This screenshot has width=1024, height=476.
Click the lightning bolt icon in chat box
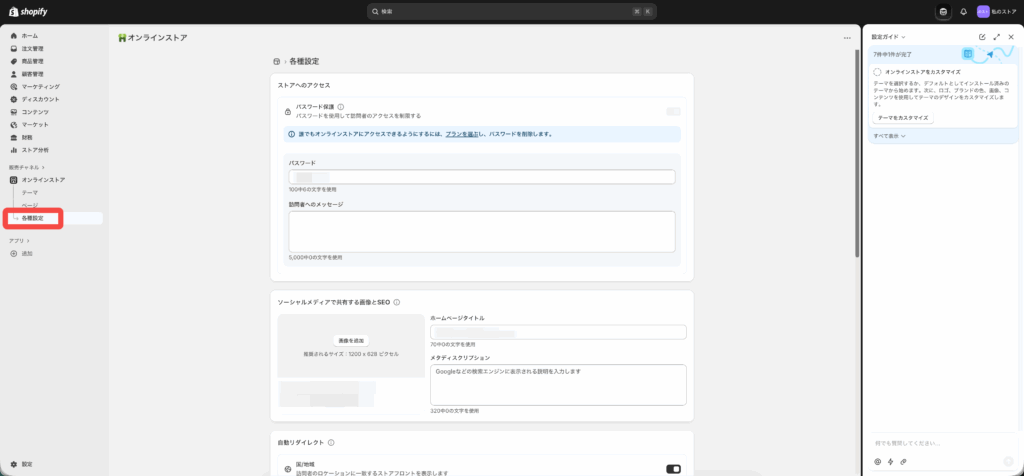point(890,462)
